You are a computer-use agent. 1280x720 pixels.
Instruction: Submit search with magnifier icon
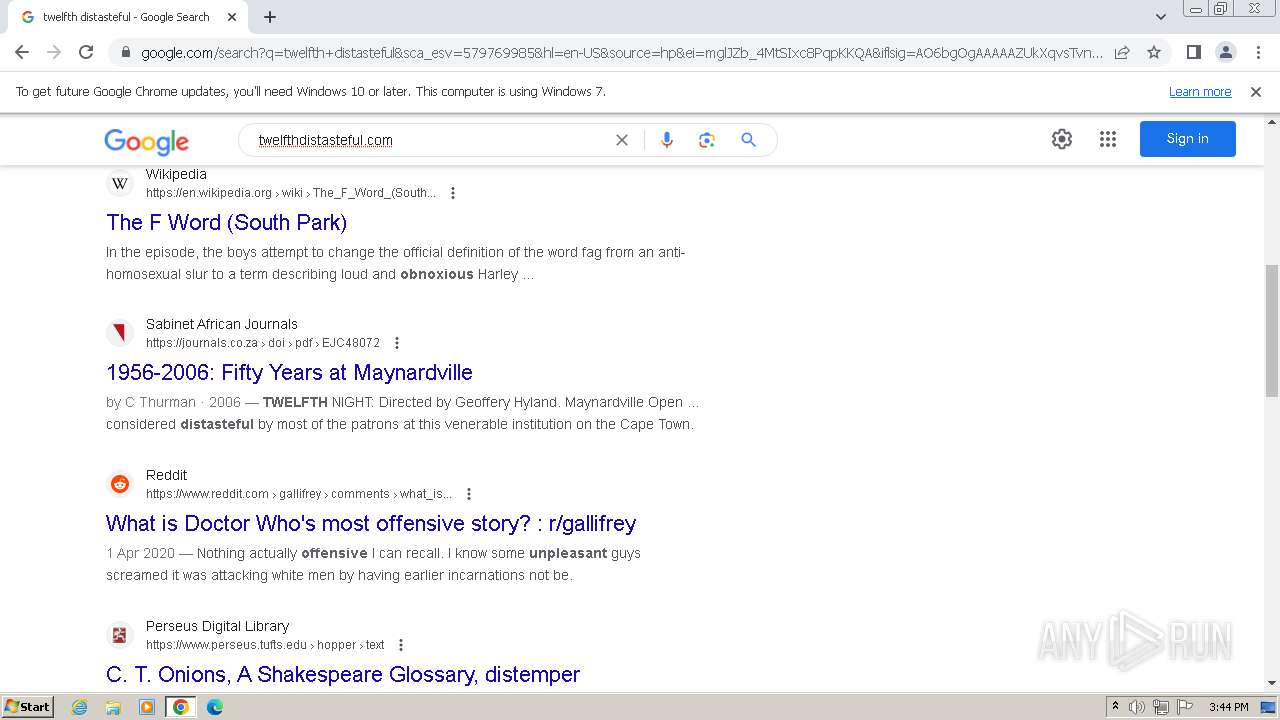(748, 140)
